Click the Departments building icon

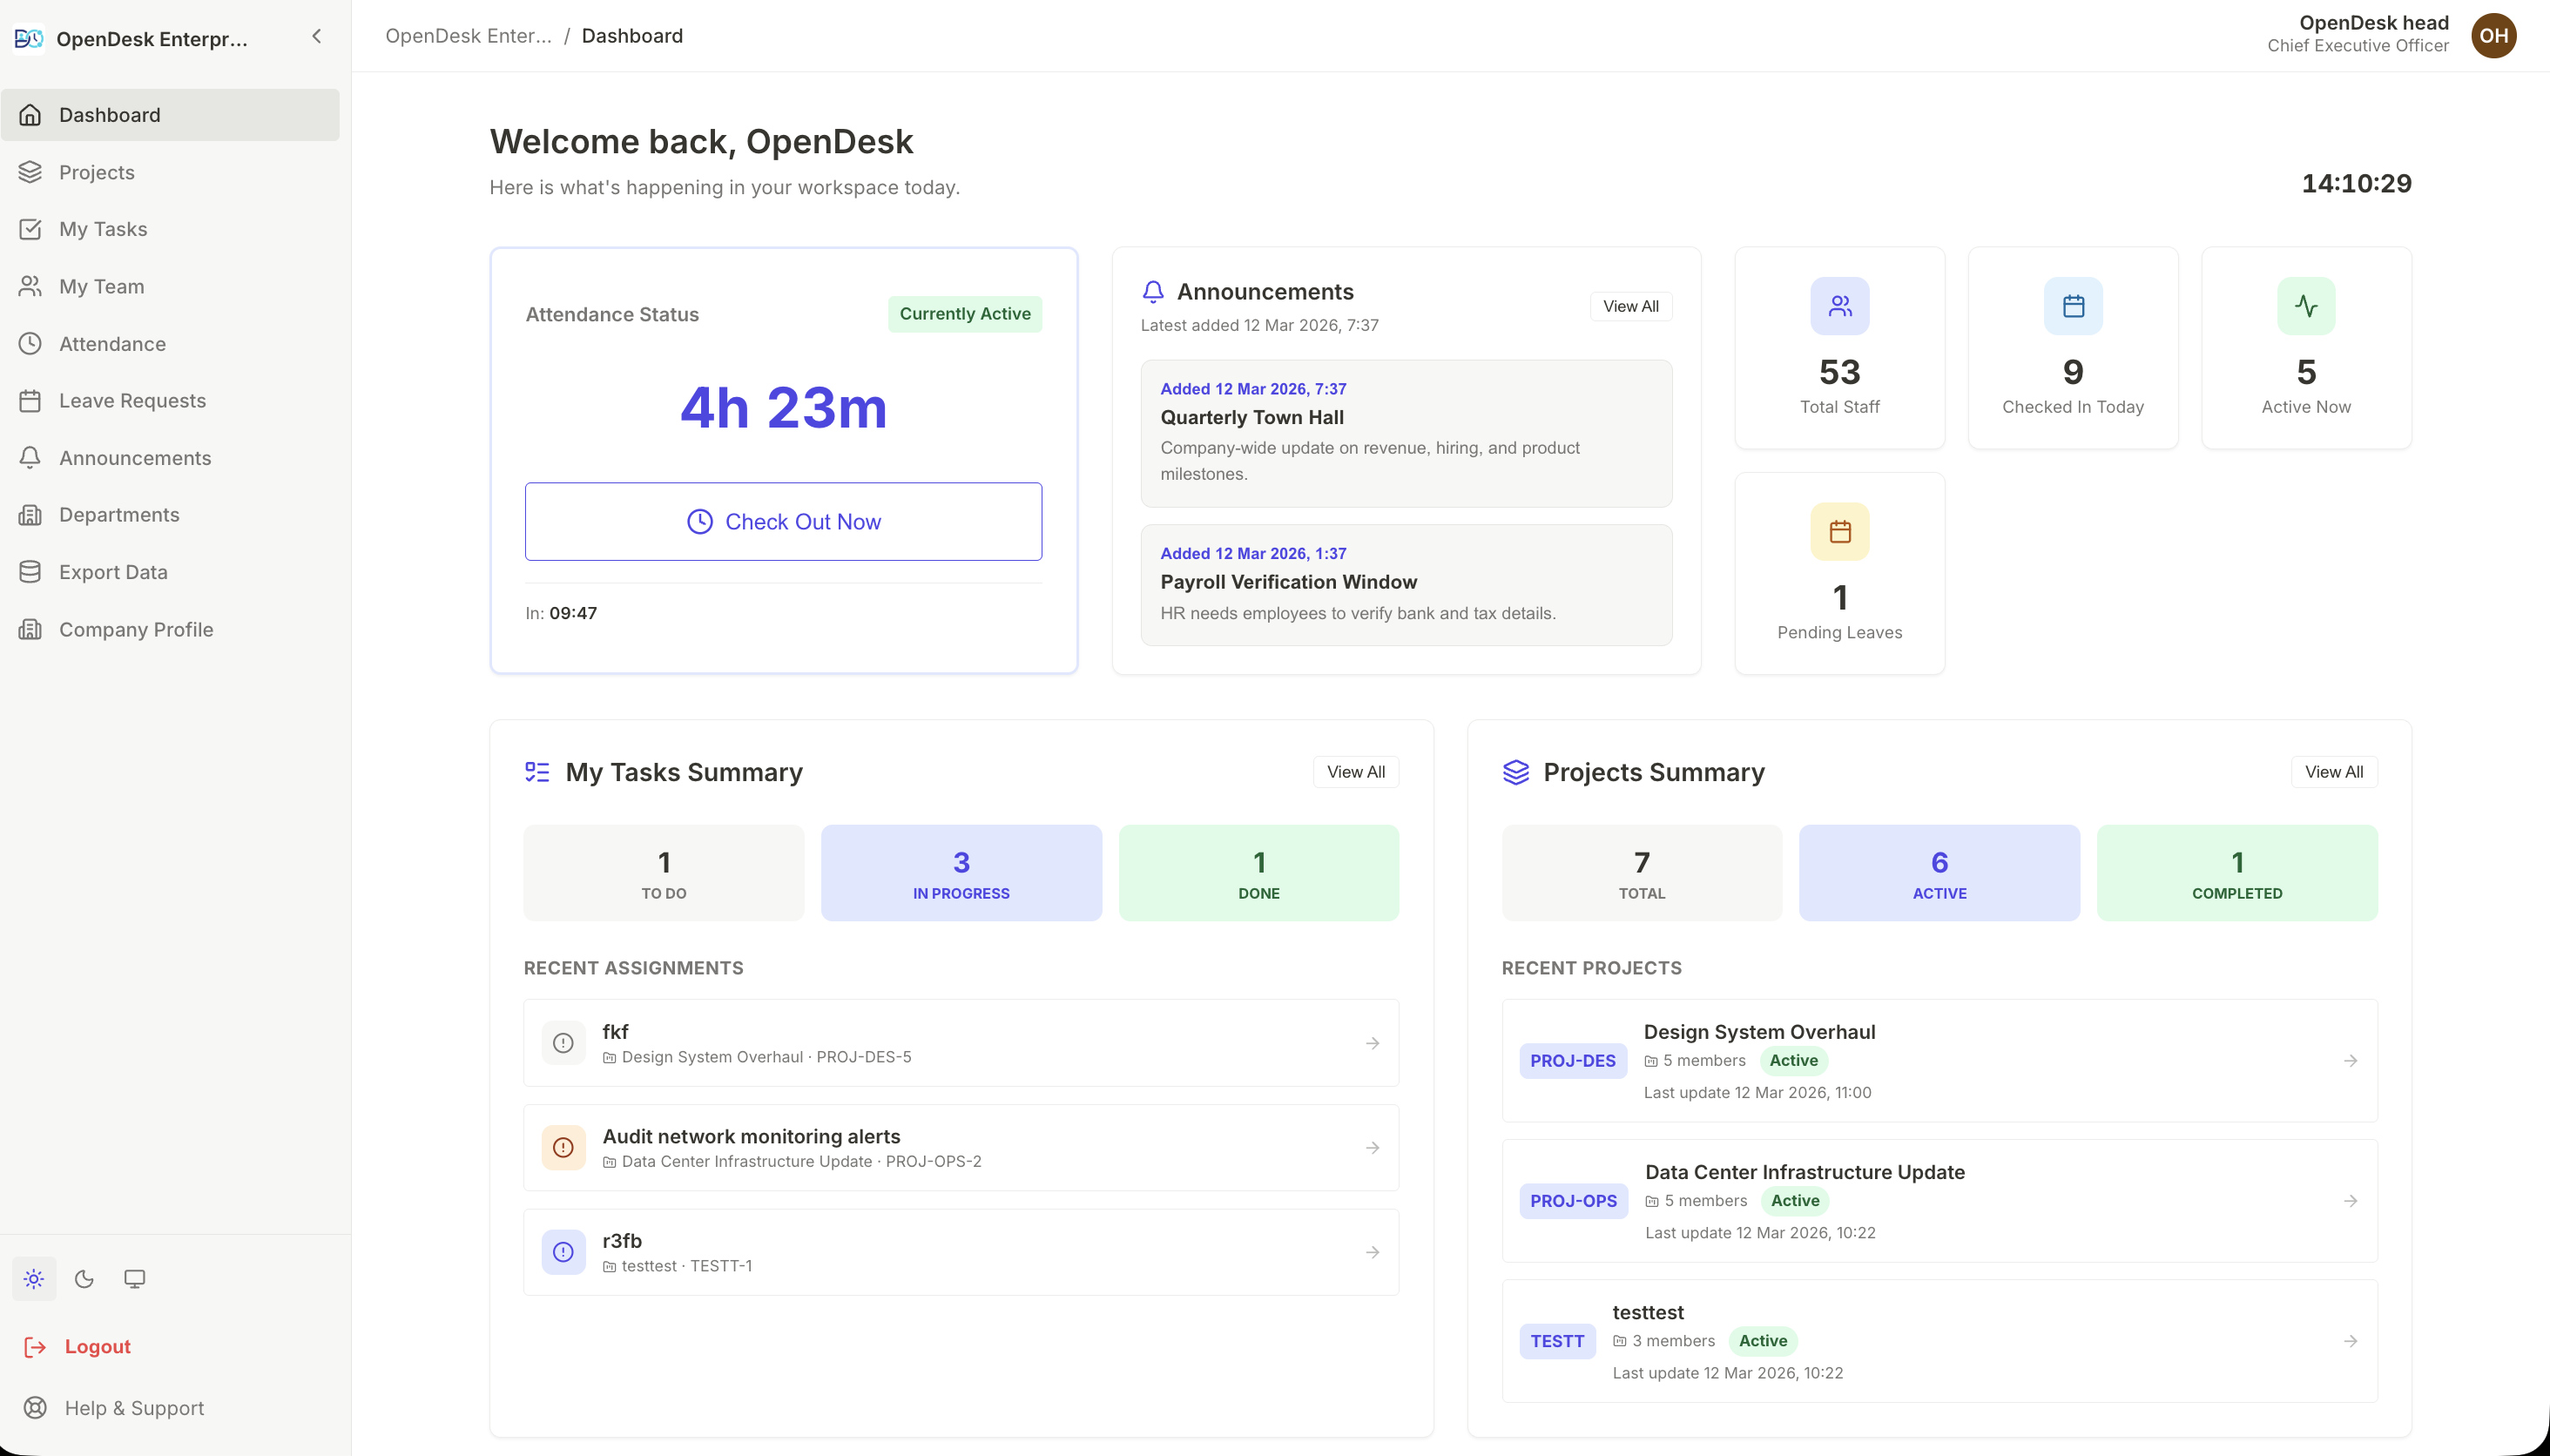(x=30, y=515)
